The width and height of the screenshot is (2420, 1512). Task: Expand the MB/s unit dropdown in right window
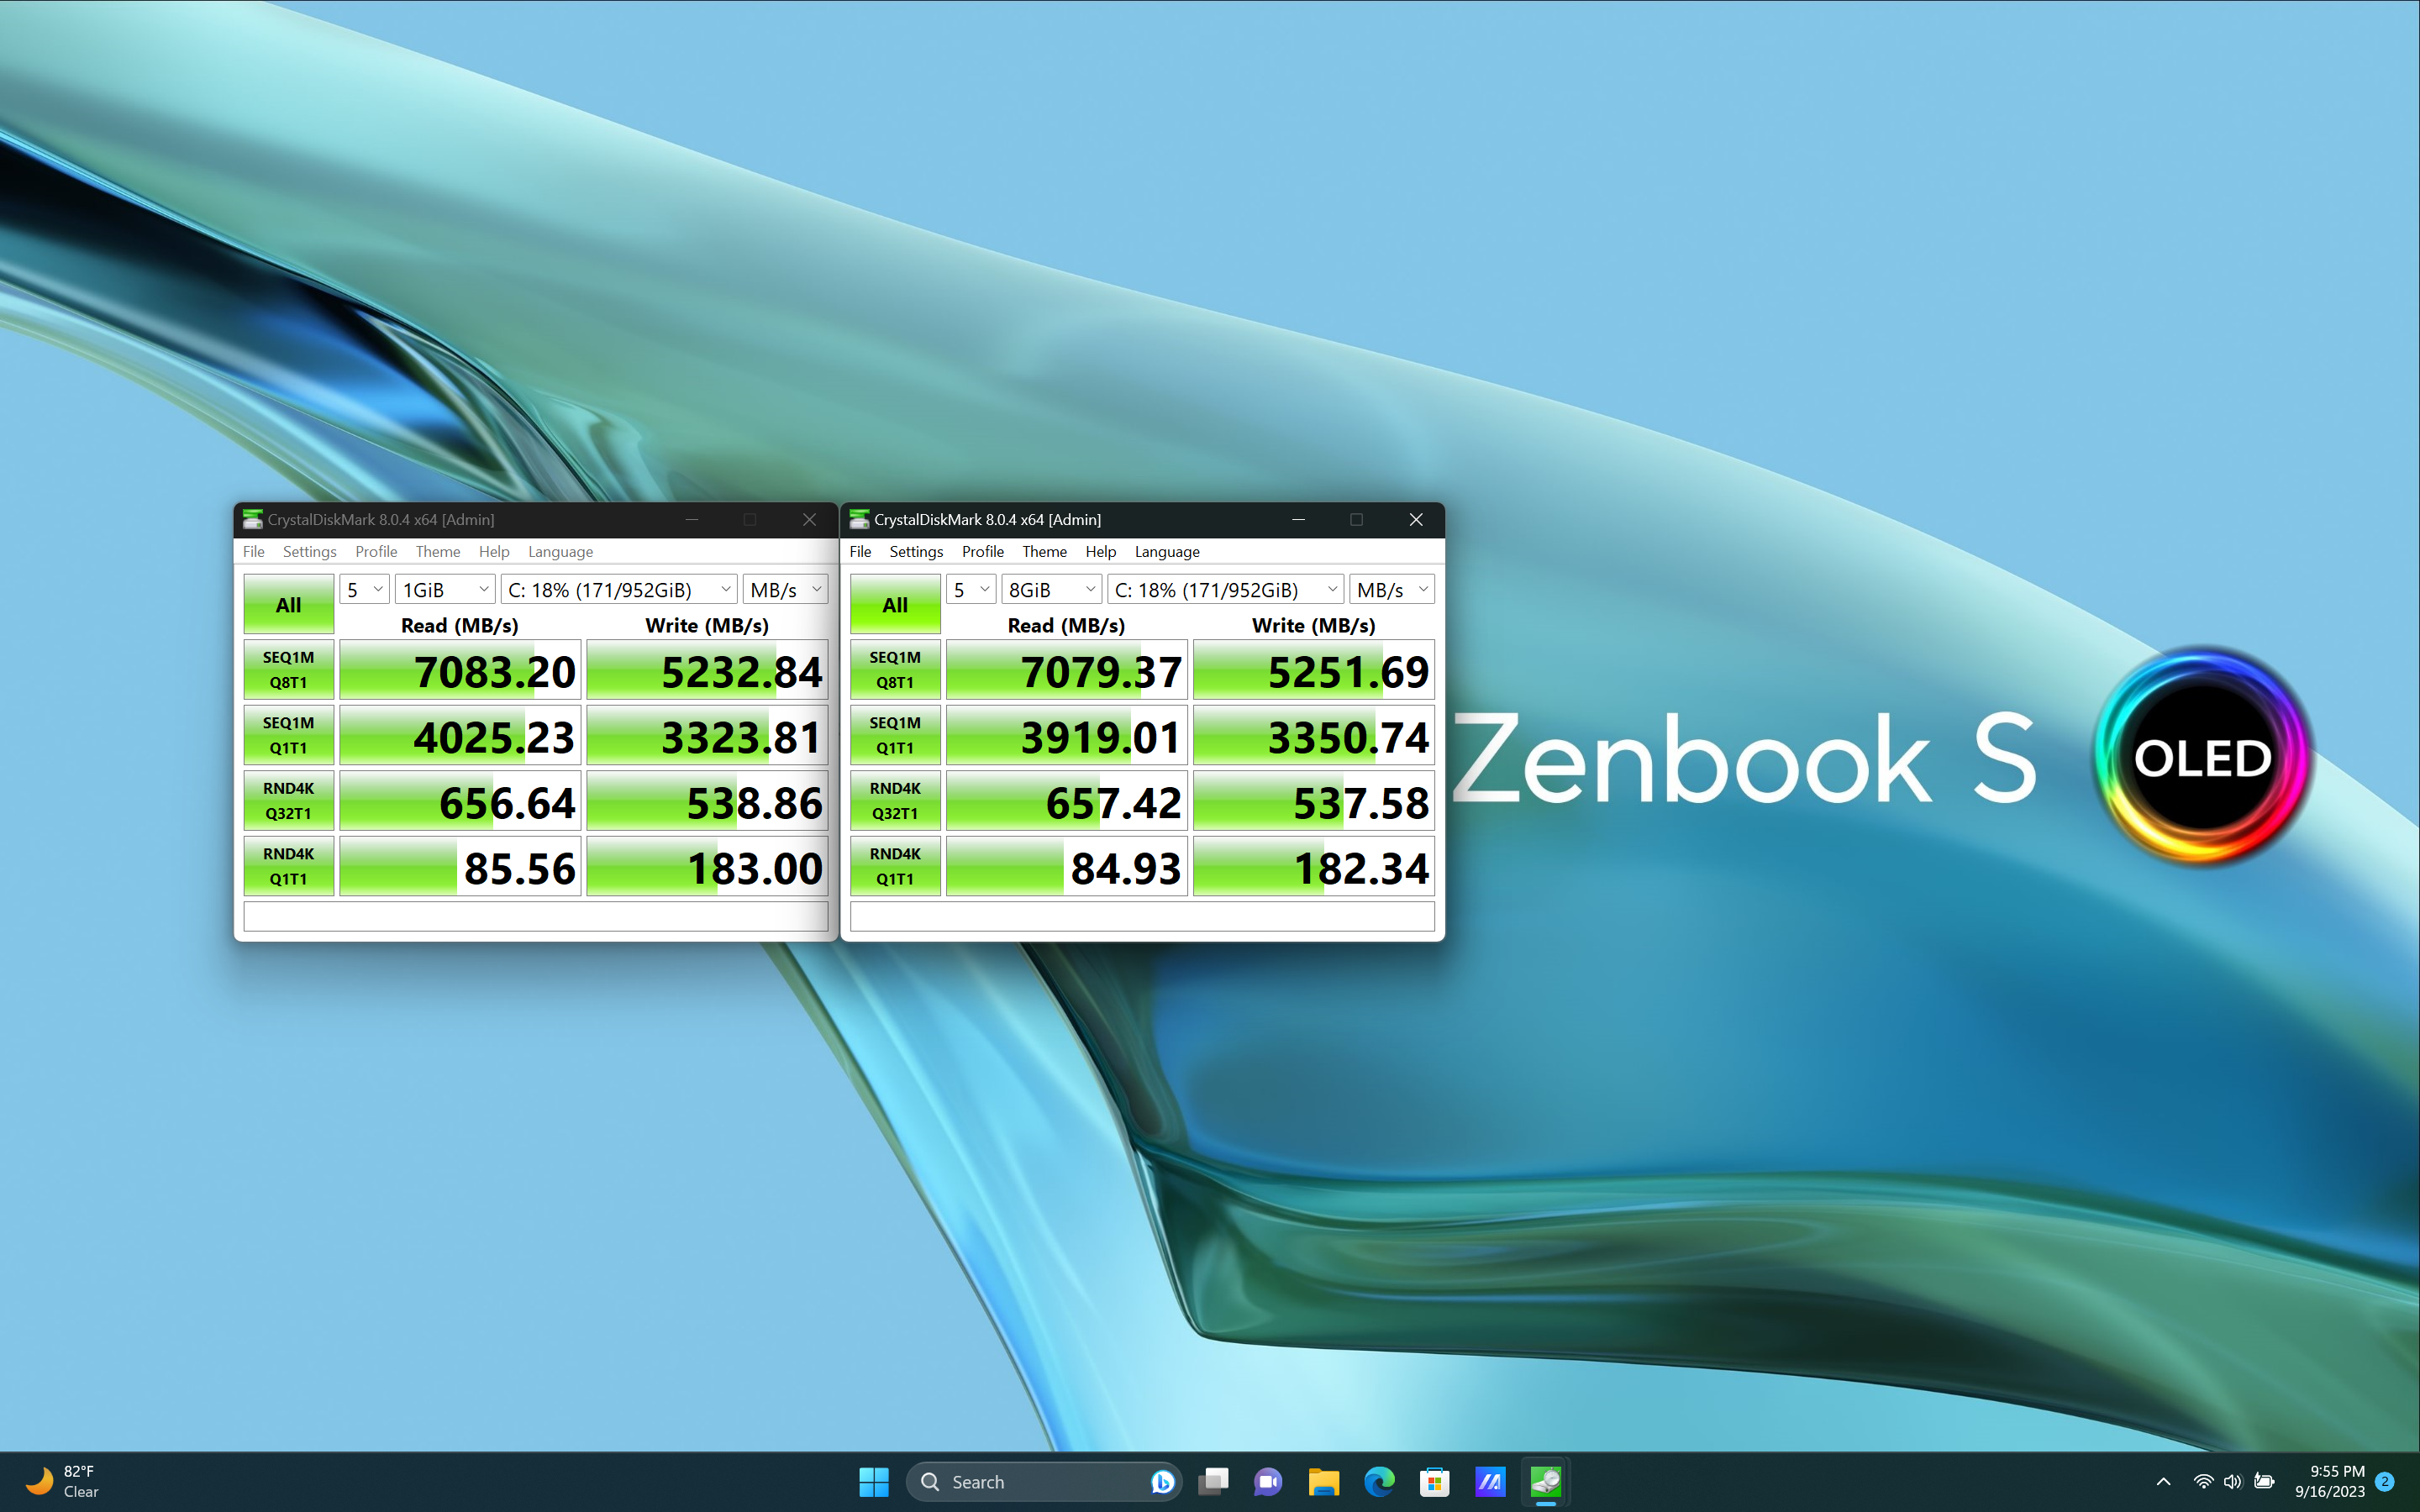(1391, 590)
